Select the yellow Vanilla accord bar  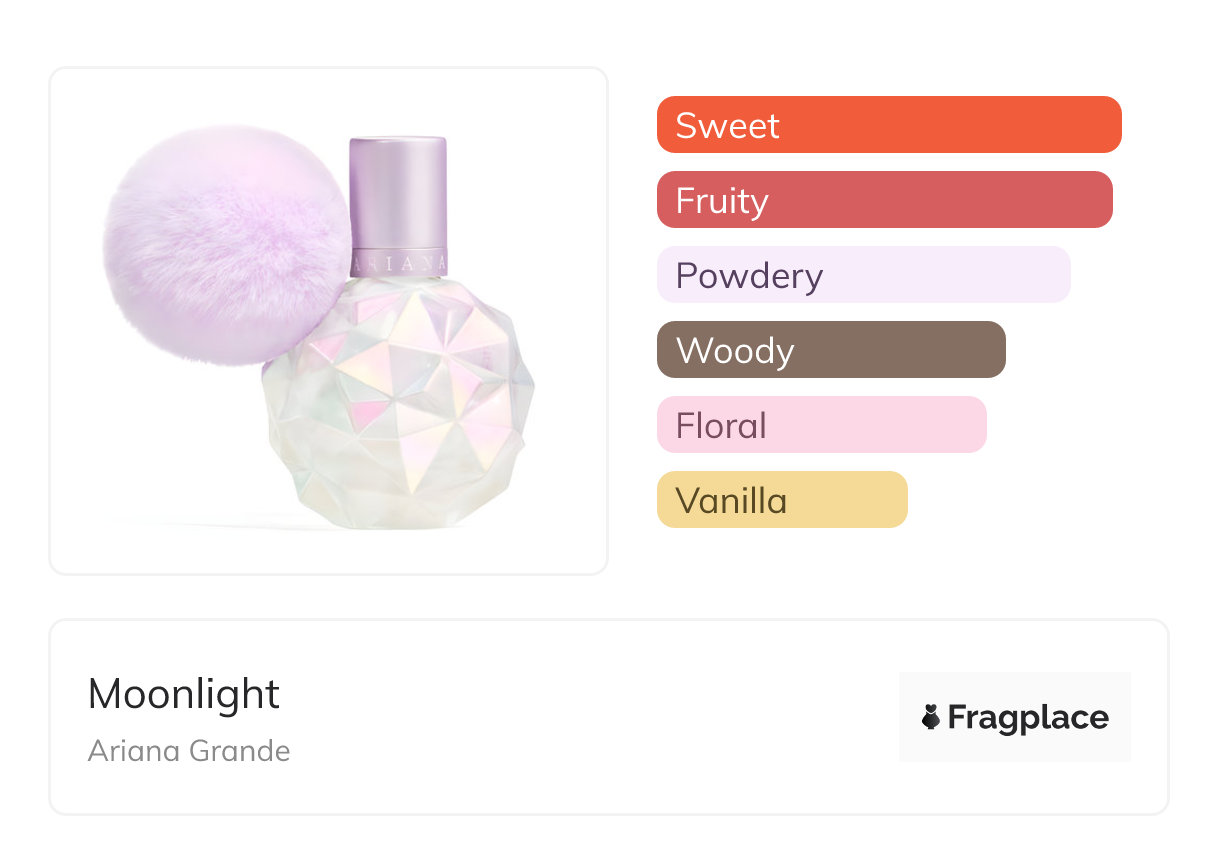point(840,500)
